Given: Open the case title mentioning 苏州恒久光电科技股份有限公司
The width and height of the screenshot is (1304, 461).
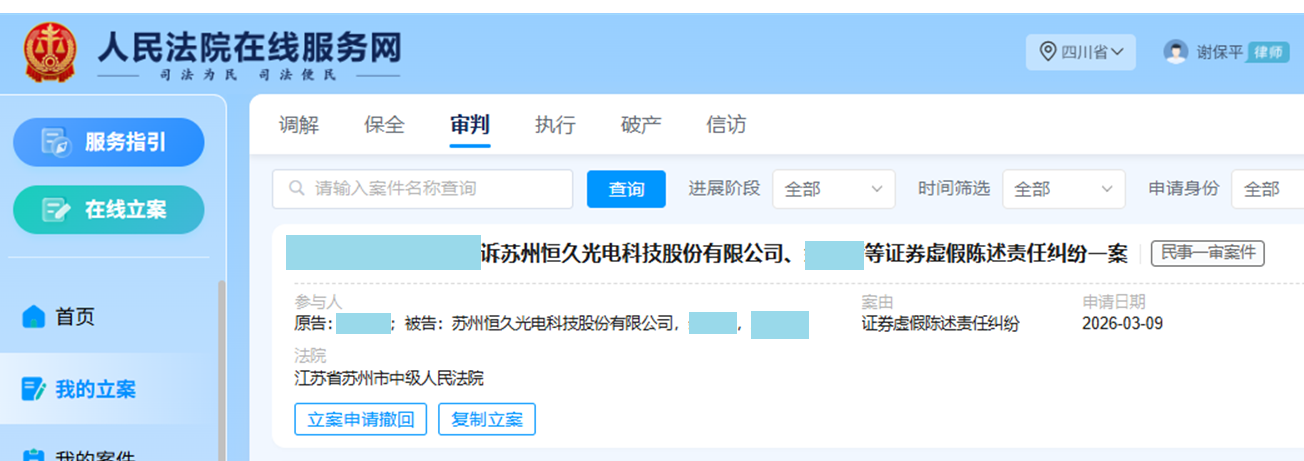Looking at the screenshot, I should [x=706, y=254].
